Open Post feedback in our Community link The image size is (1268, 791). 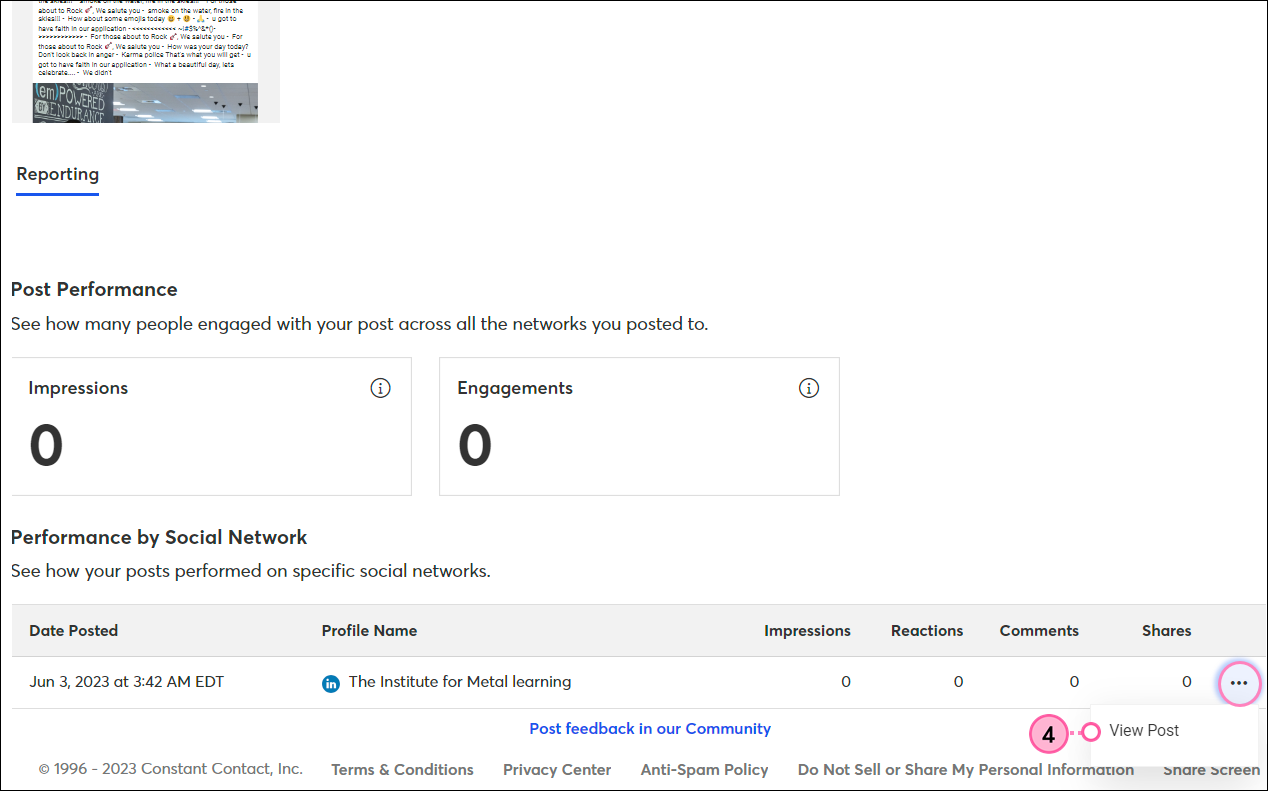[650, 729]
